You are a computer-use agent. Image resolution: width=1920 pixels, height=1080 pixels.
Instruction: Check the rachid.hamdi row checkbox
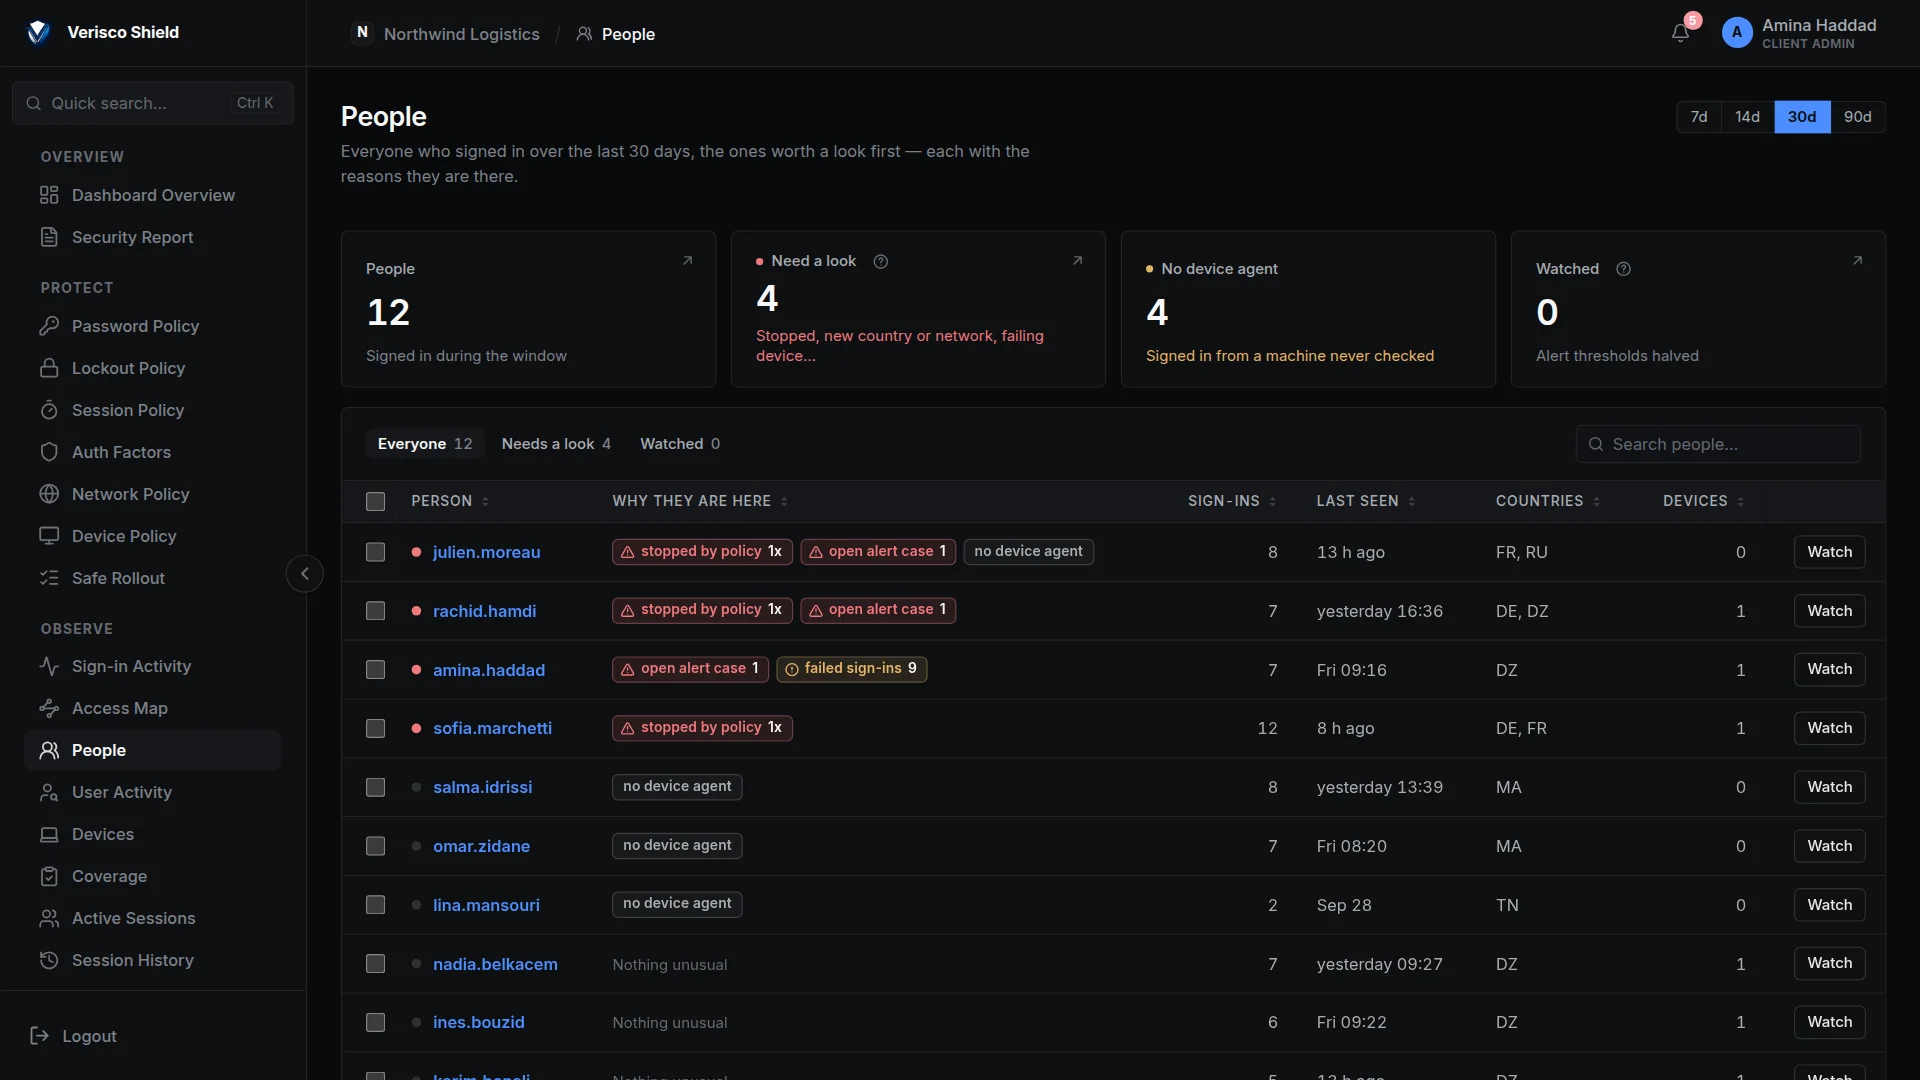click(x=375, y=611)
